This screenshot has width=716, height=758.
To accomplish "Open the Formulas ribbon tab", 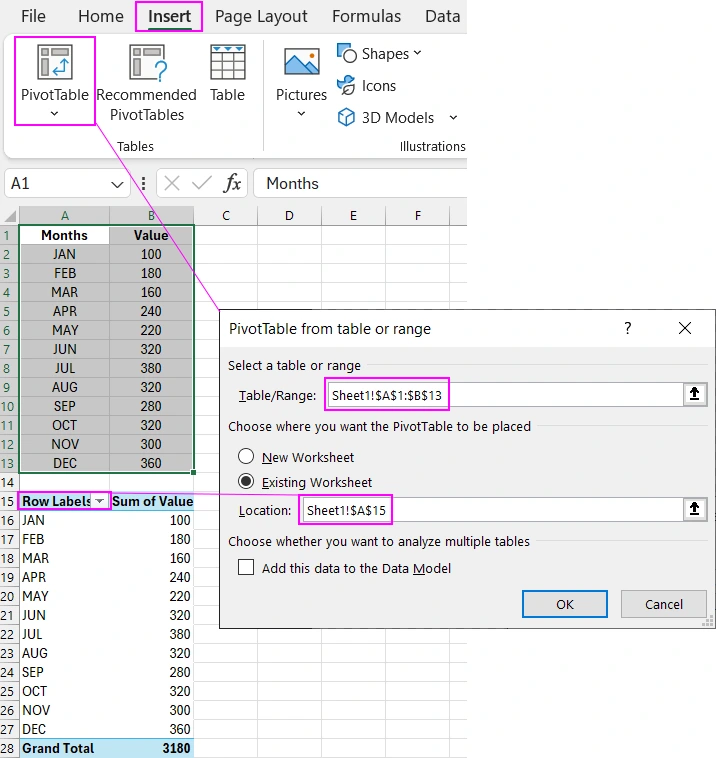I will (366, 16).
